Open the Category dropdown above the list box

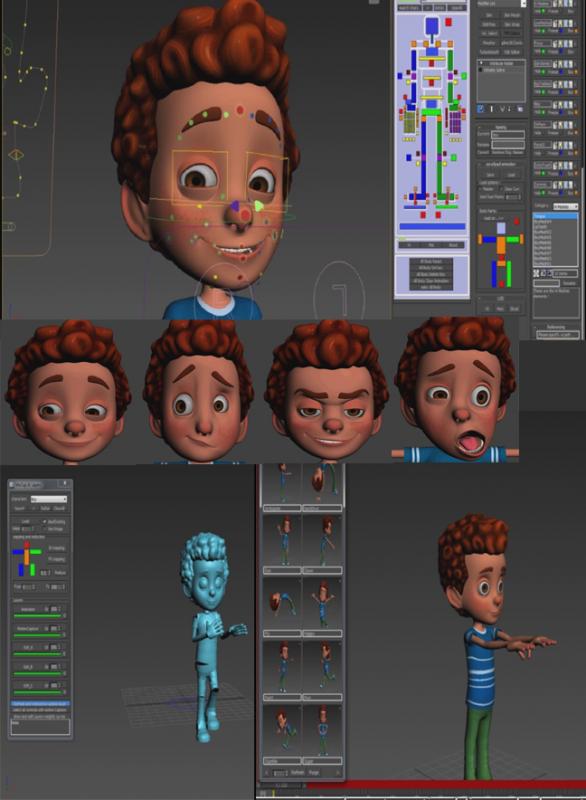point(566,206)
